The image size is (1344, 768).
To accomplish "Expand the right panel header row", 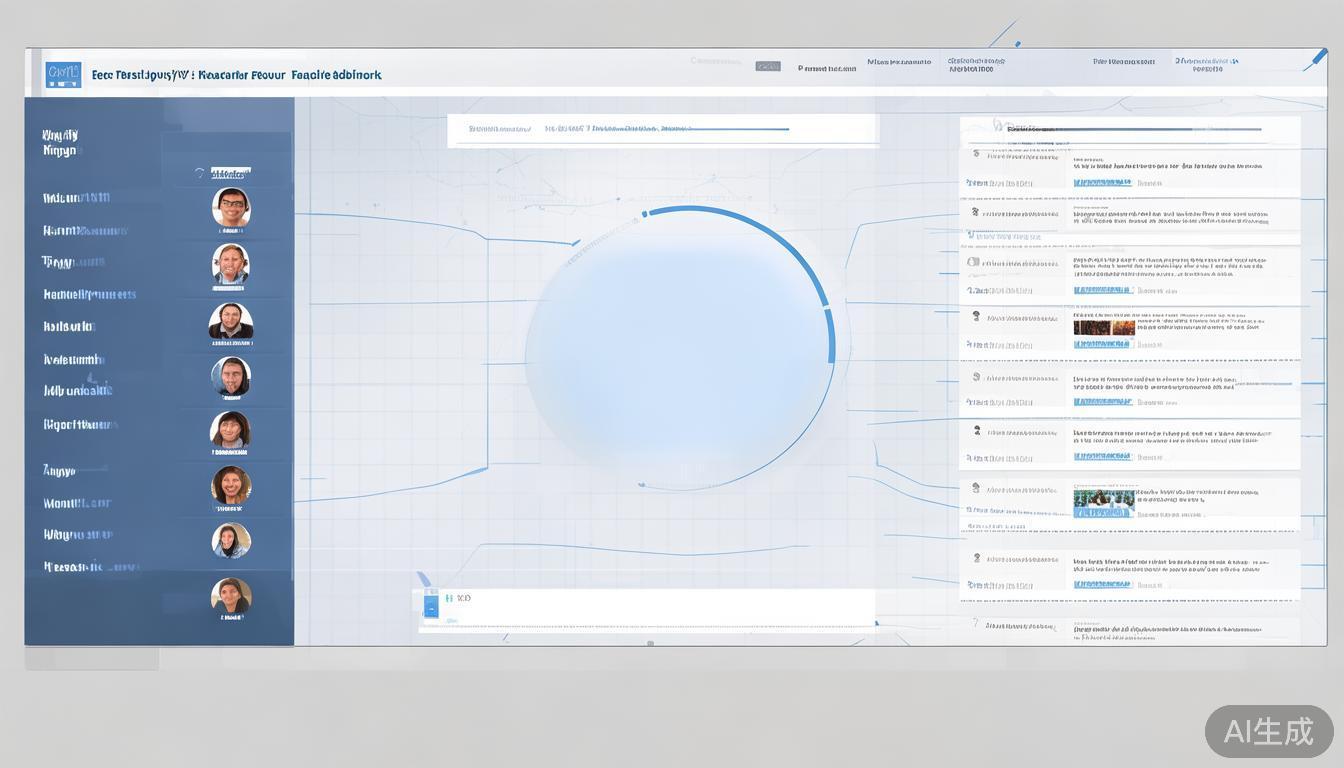I will point(1130,128).
